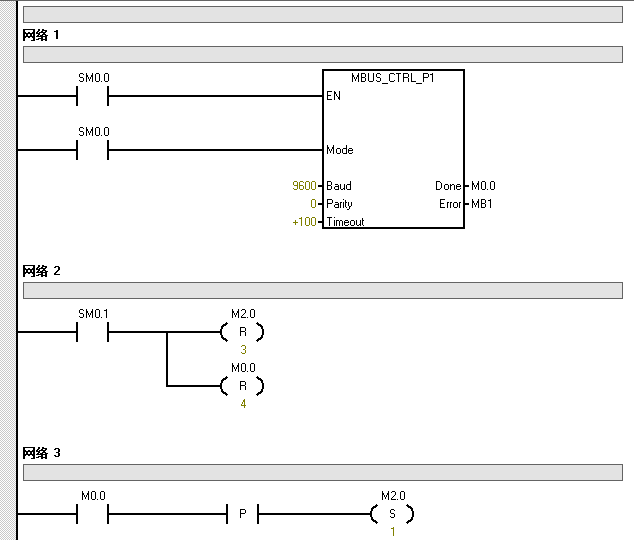Viewport: 634px width, 540px height.
Task: Click the M0.0 contact in network 3
Action: pos(93,514)
